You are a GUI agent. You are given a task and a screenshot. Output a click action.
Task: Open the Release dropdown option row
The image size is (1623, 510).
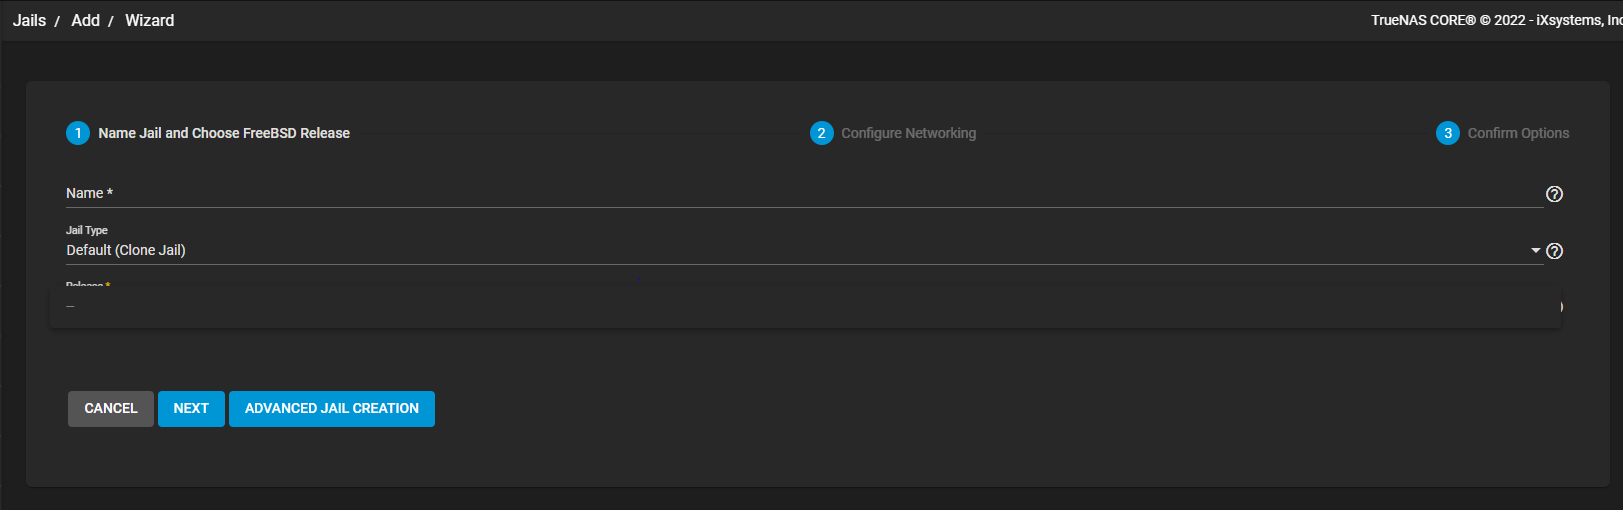pyautogui.click(x=806, y=307)
